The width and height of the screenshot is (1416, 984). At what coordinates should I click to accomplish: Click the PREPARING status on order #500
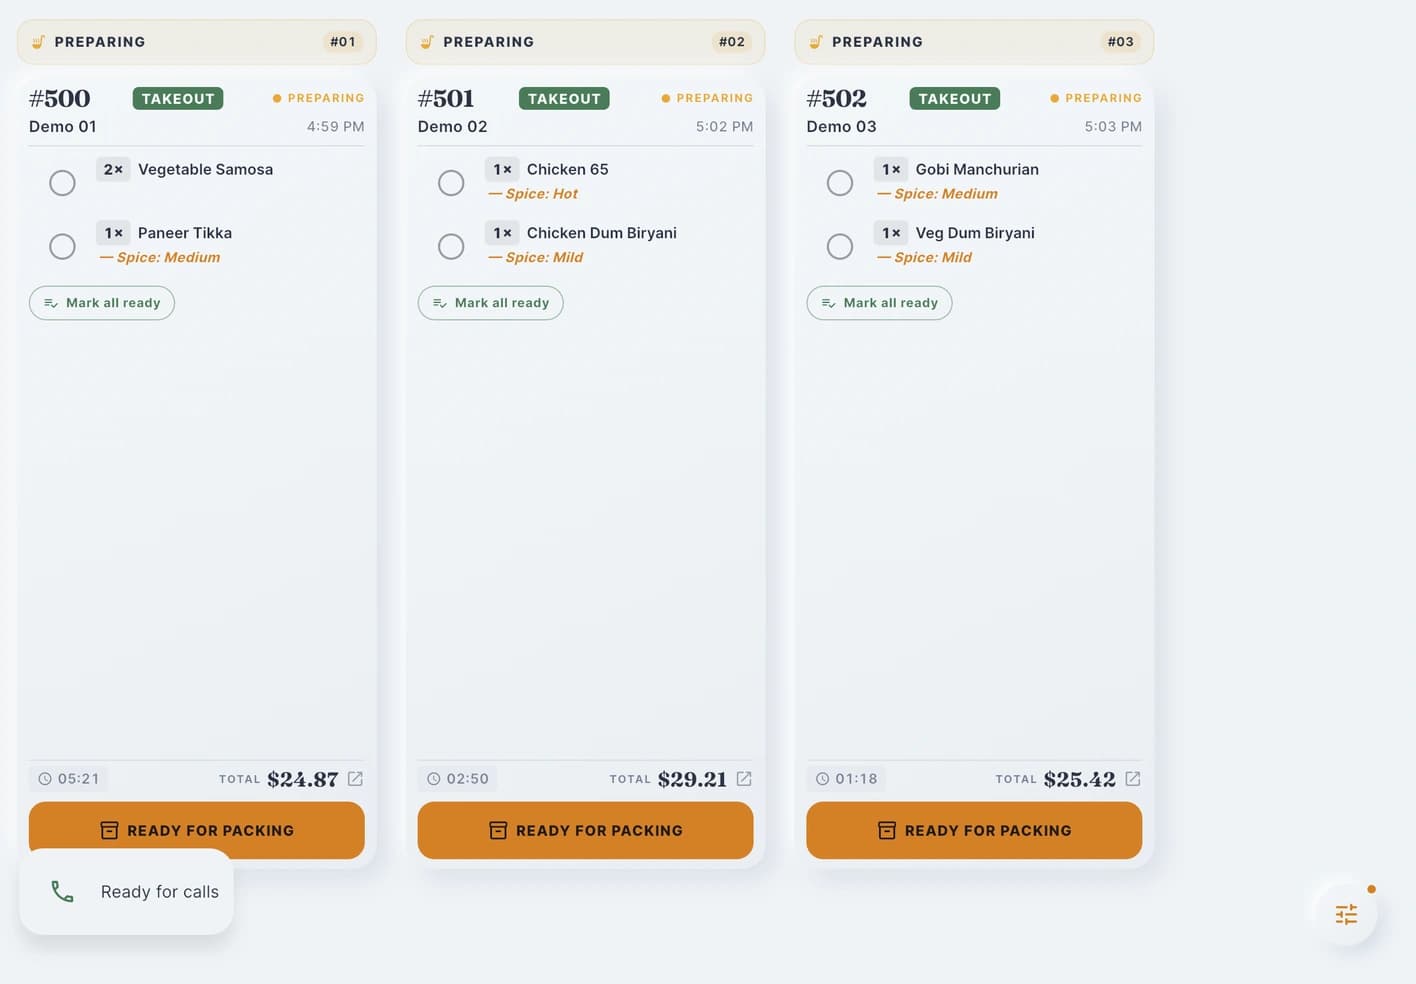click(x=318, y=98)
